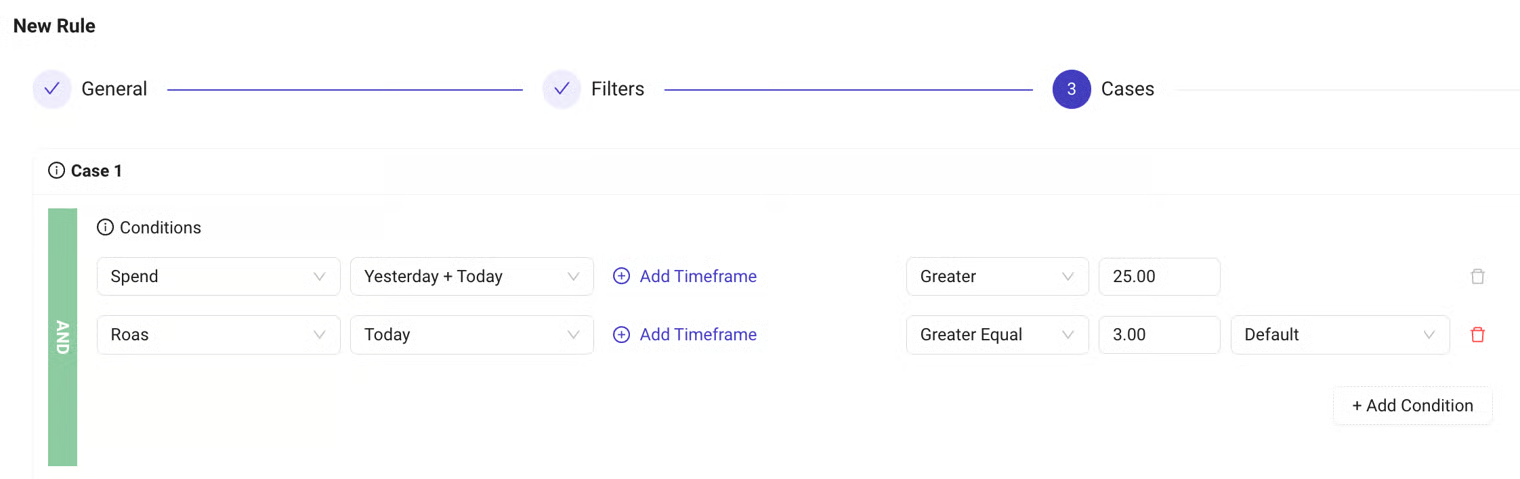Image resolution: width=1520 pixels, height=479 pixels.
Task: Switch to the Filters step
Action: click(x=617, y=89)
